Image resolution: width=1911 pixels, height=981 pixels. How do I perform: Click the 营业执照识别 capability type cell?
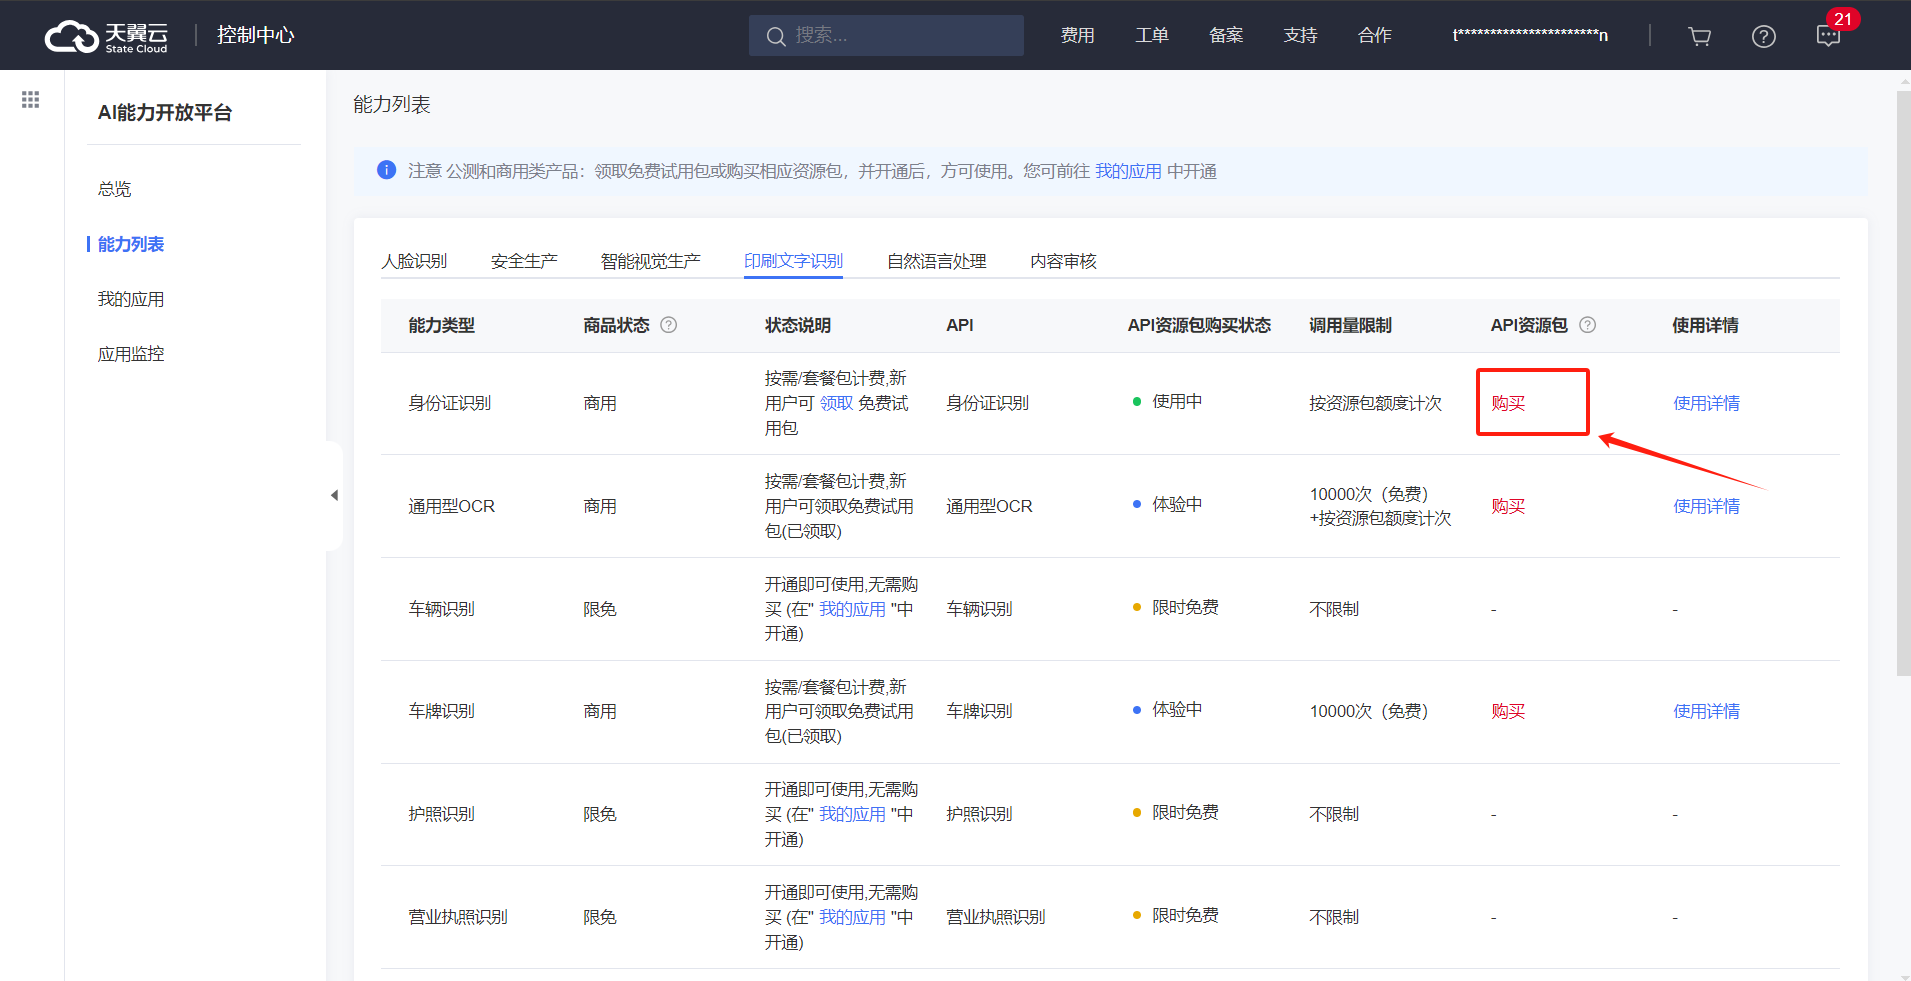click(458, 917)
